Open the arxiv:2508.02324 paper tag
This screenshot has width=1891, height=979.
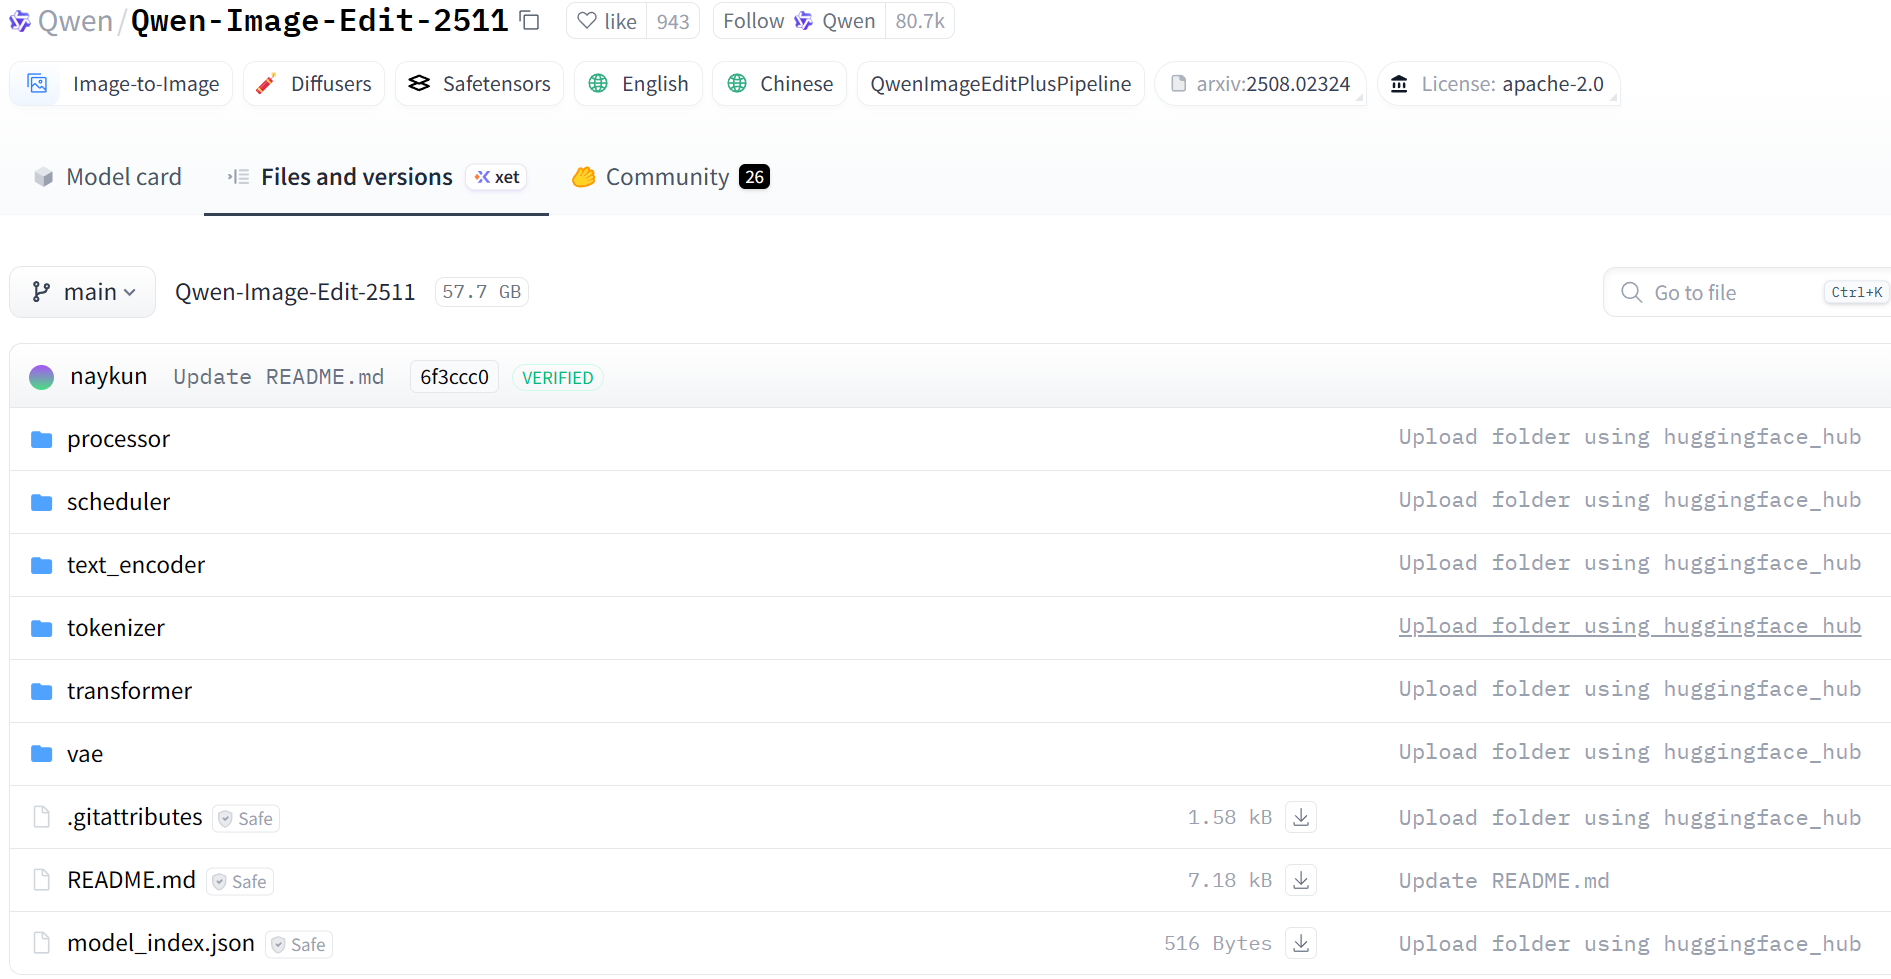pyautogui.click(x=1260, y=84)
